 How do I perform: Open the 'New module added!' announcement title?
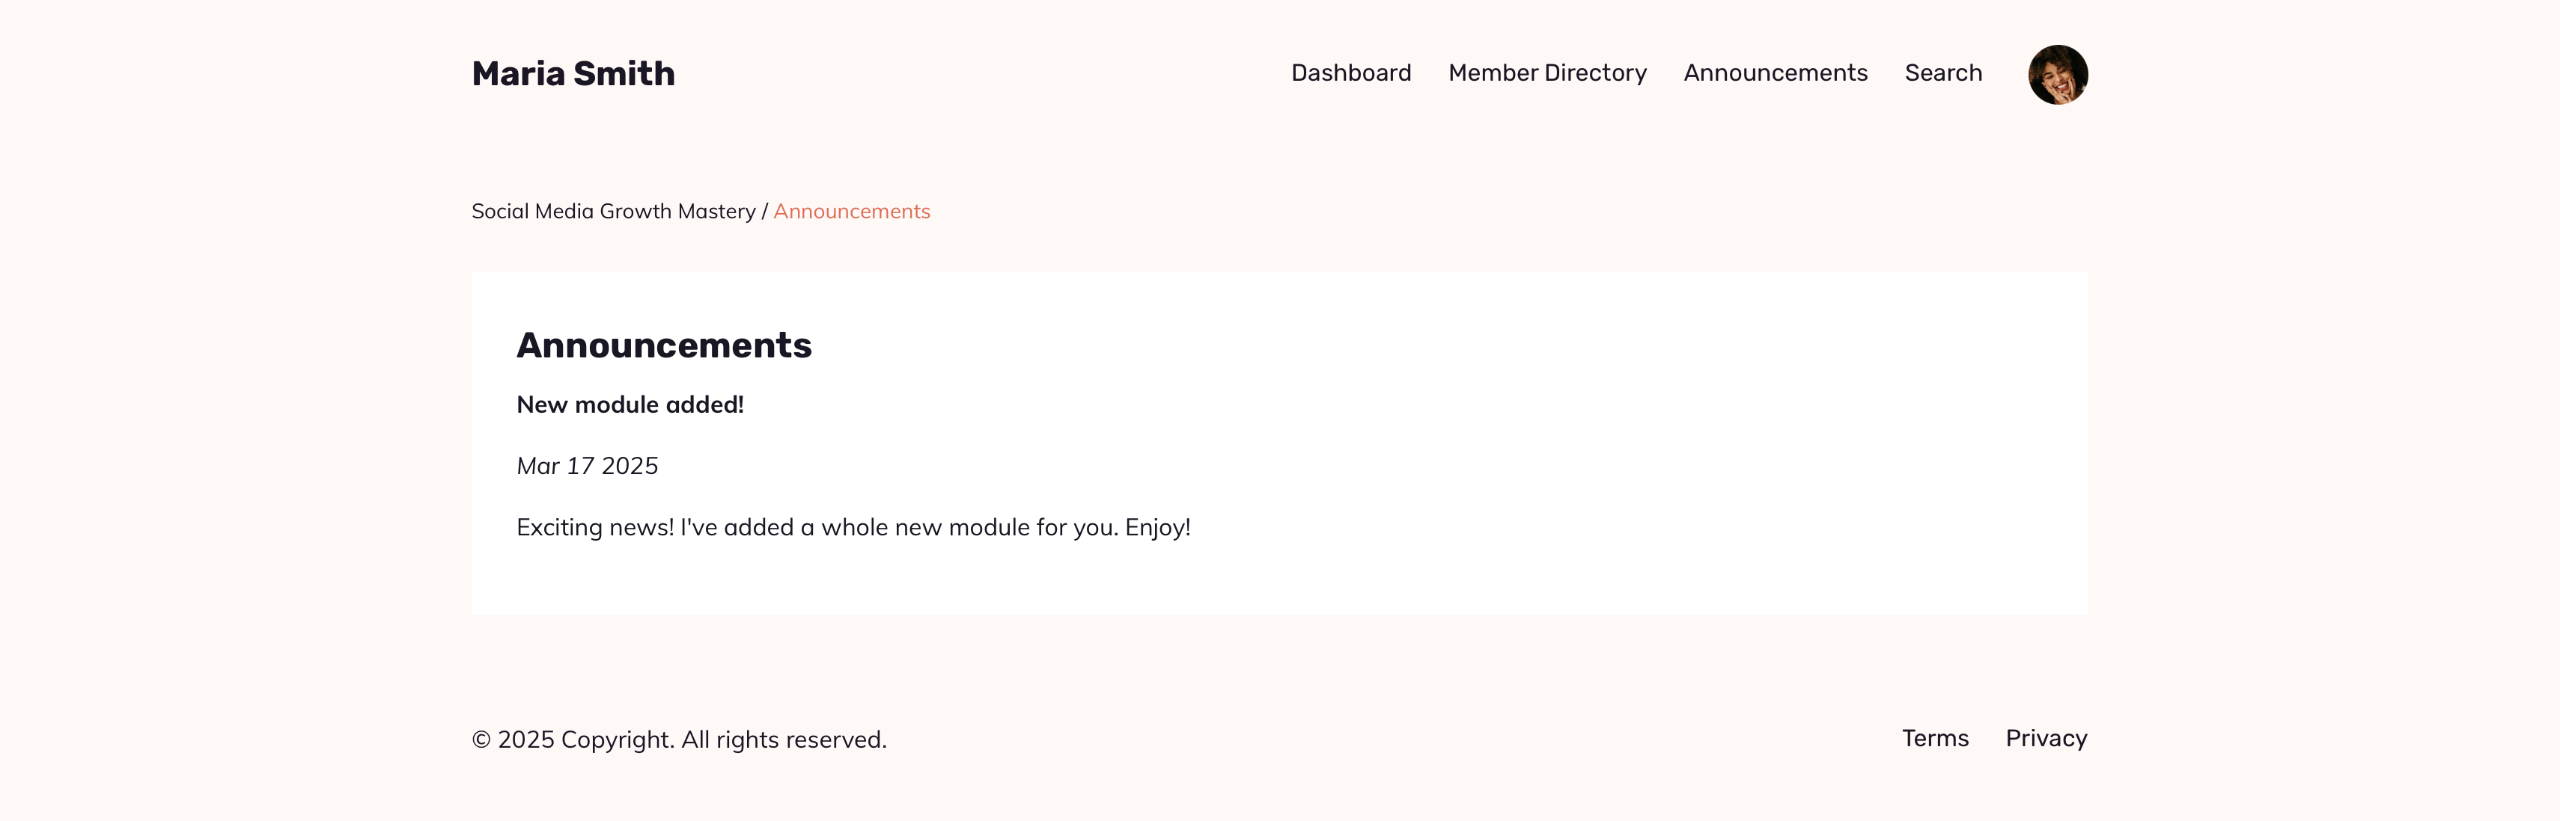[630, 404]
